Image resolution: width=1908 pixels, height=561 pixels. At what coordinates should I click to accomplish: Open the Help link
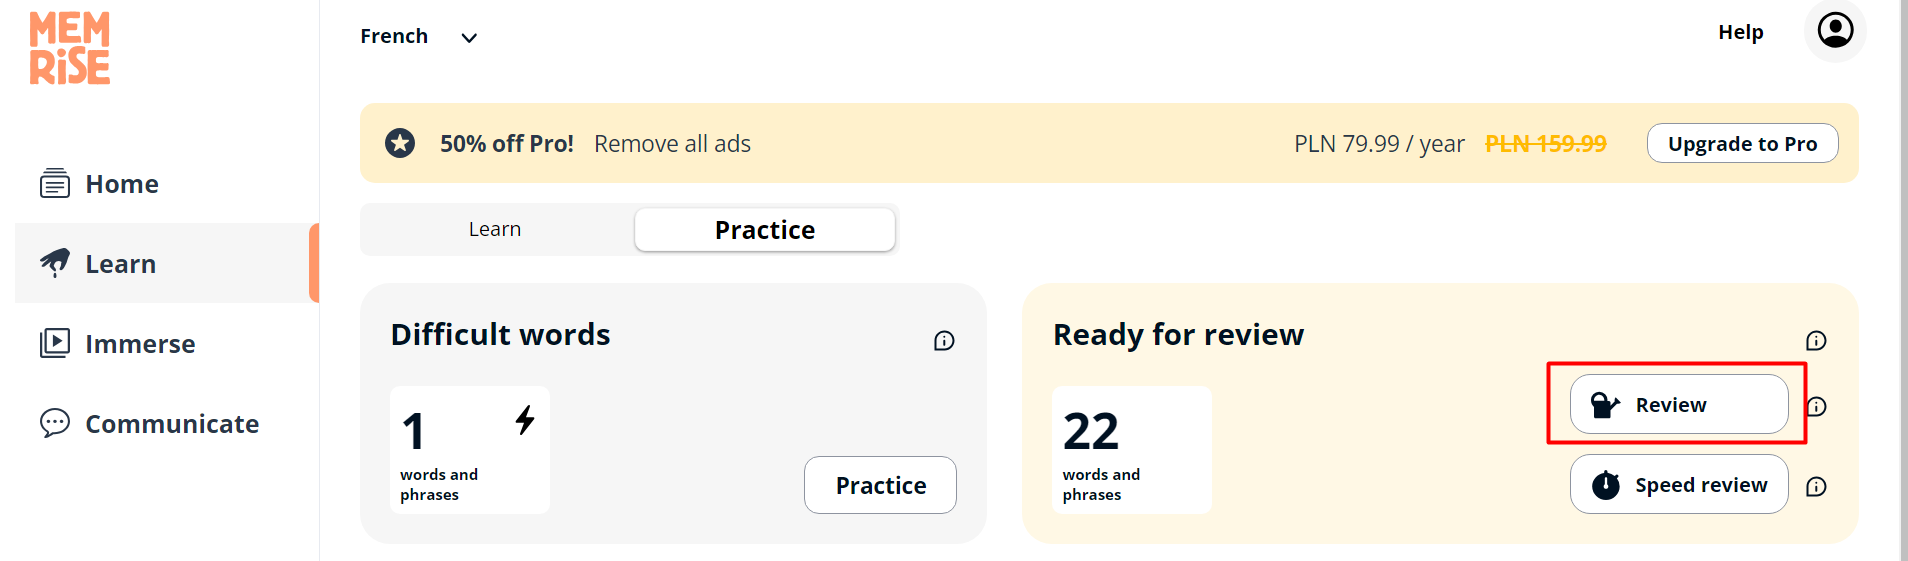click(1740, 32)
